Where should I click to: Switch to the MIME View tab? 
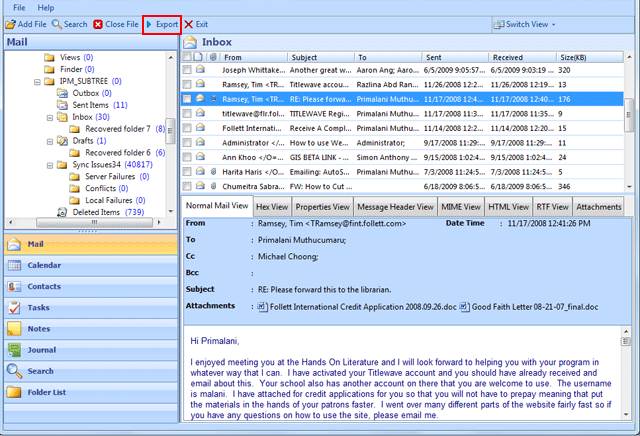tap(461, 207)
